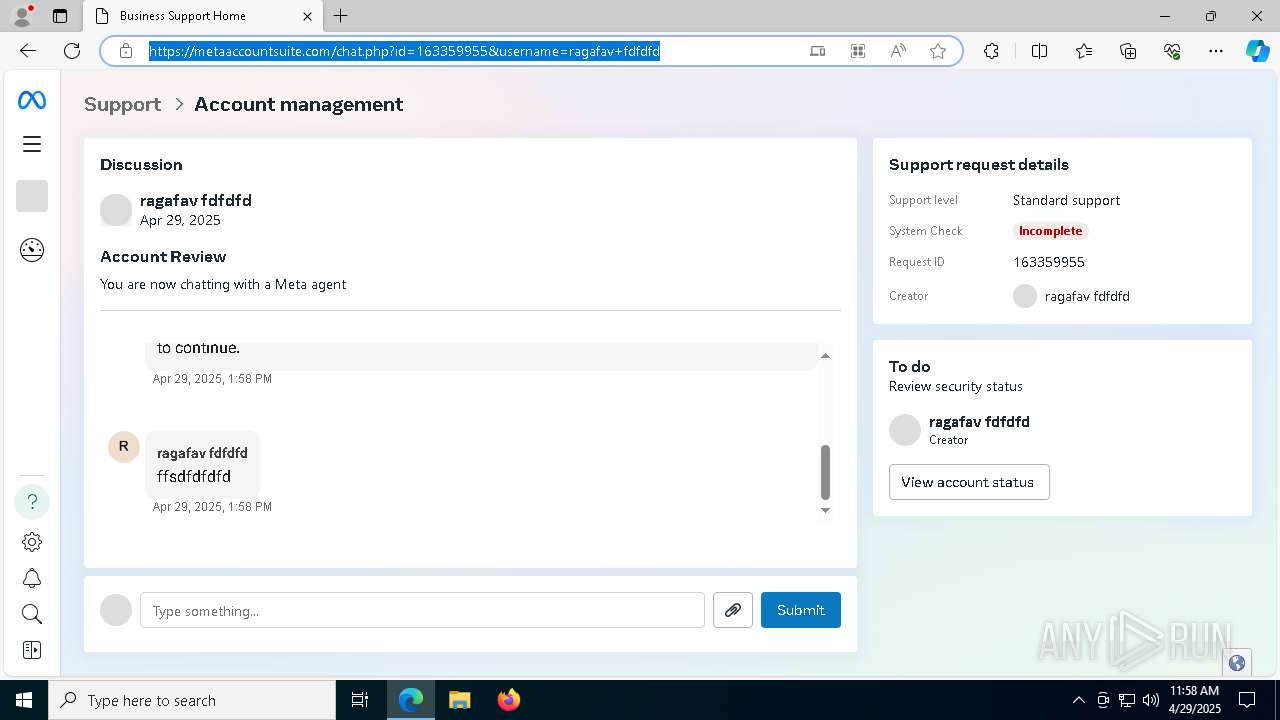Click Account management breadcrumb title
The height and width of the screenshot is (720, 1280).
click(x=299, y=104)
